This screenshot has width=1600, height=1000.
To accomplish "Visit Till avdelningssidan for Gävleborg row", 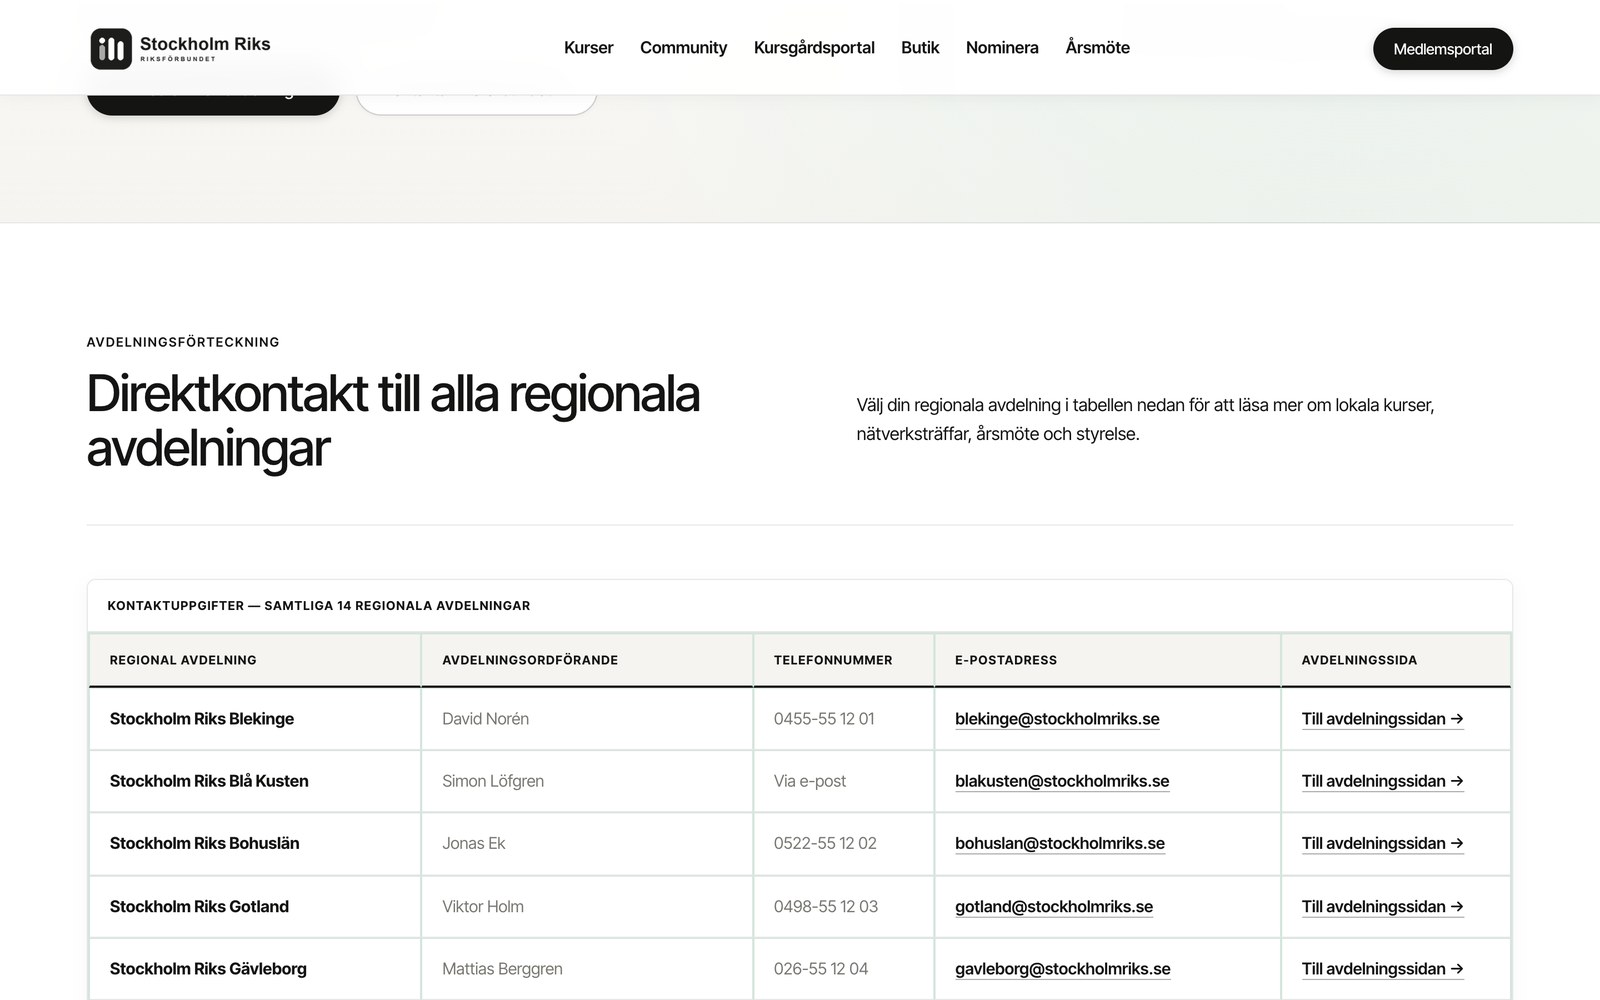I will pyautogui.click(x=1383, y=969).
